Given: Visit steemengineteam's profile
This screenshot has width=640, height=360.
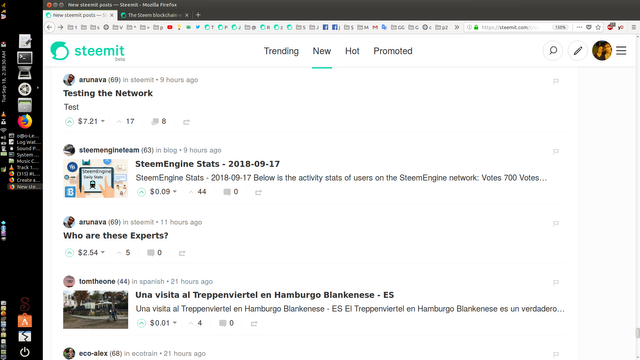Looking at the screenshot, I should pos(109,150).
